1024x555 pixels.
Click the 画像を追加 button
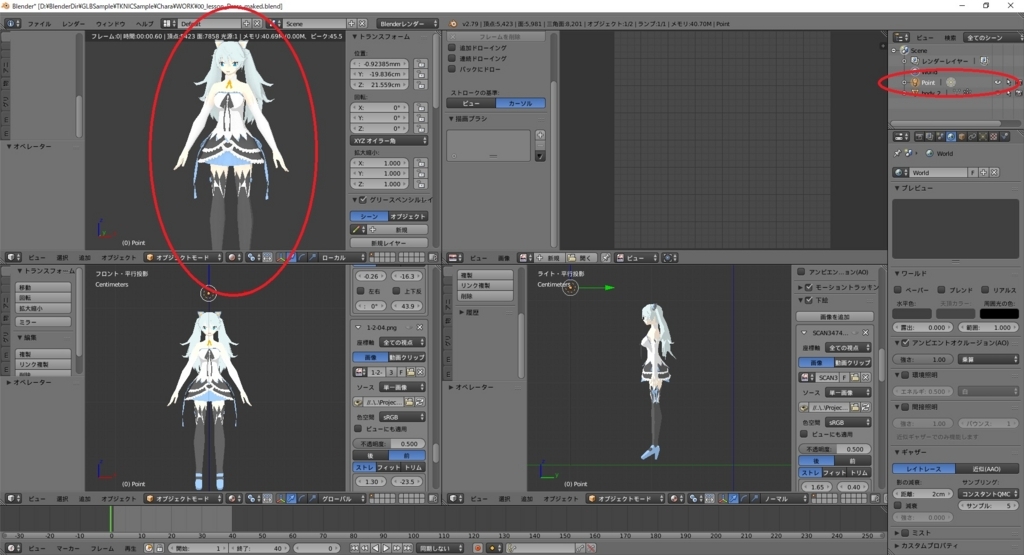(x=835, y=317)
